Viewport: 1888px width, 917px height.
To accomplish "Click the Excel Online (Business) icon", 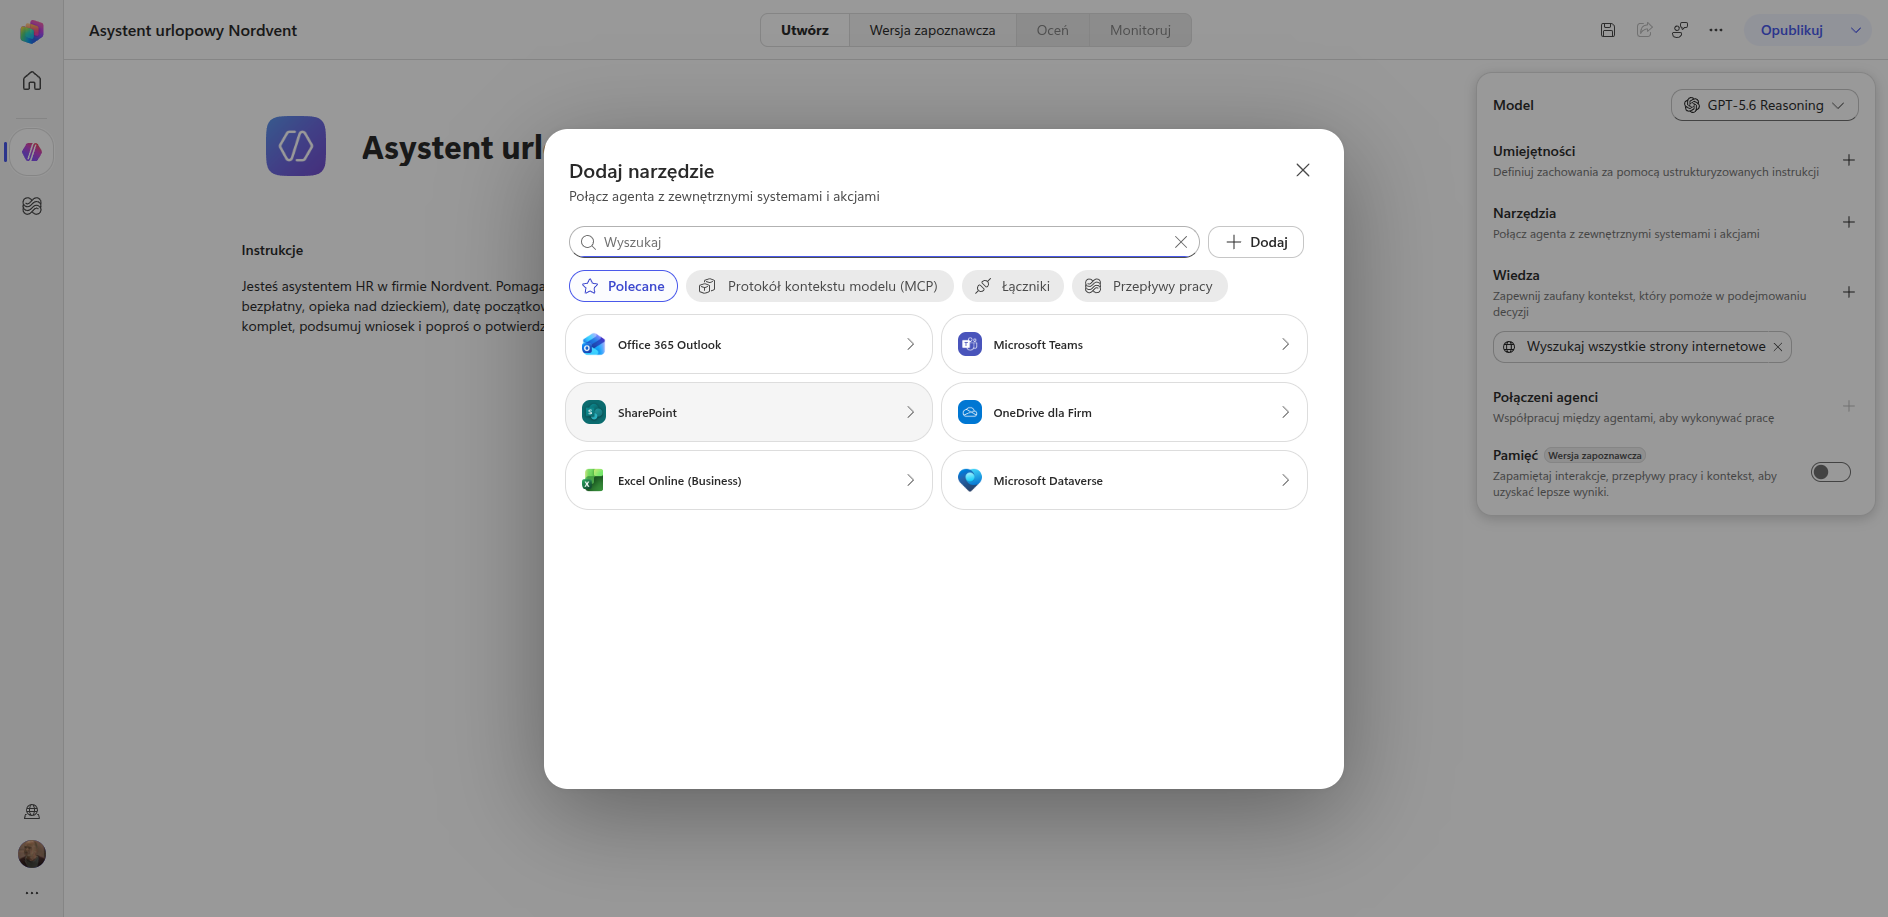I will coord(594,480).
